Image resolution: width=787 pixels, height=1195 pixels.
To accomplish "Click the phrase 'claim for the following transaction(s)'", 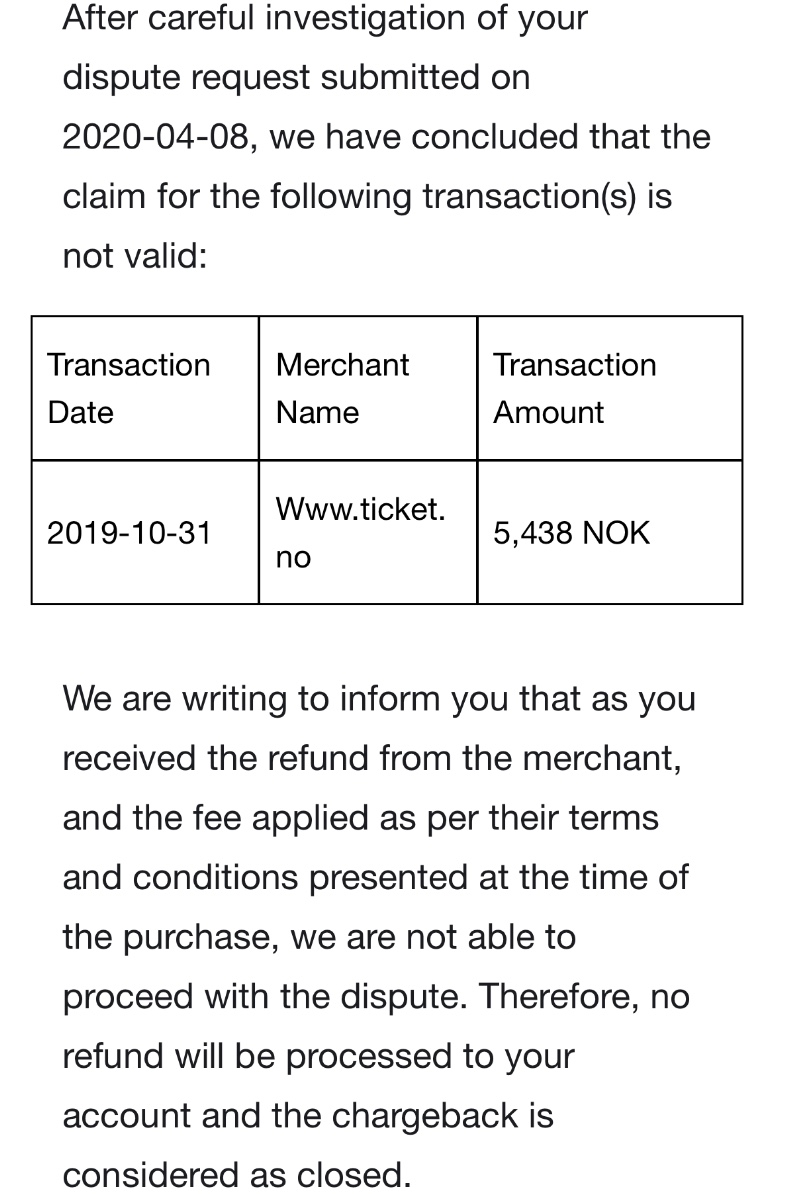I will click(x=349, y=197).
